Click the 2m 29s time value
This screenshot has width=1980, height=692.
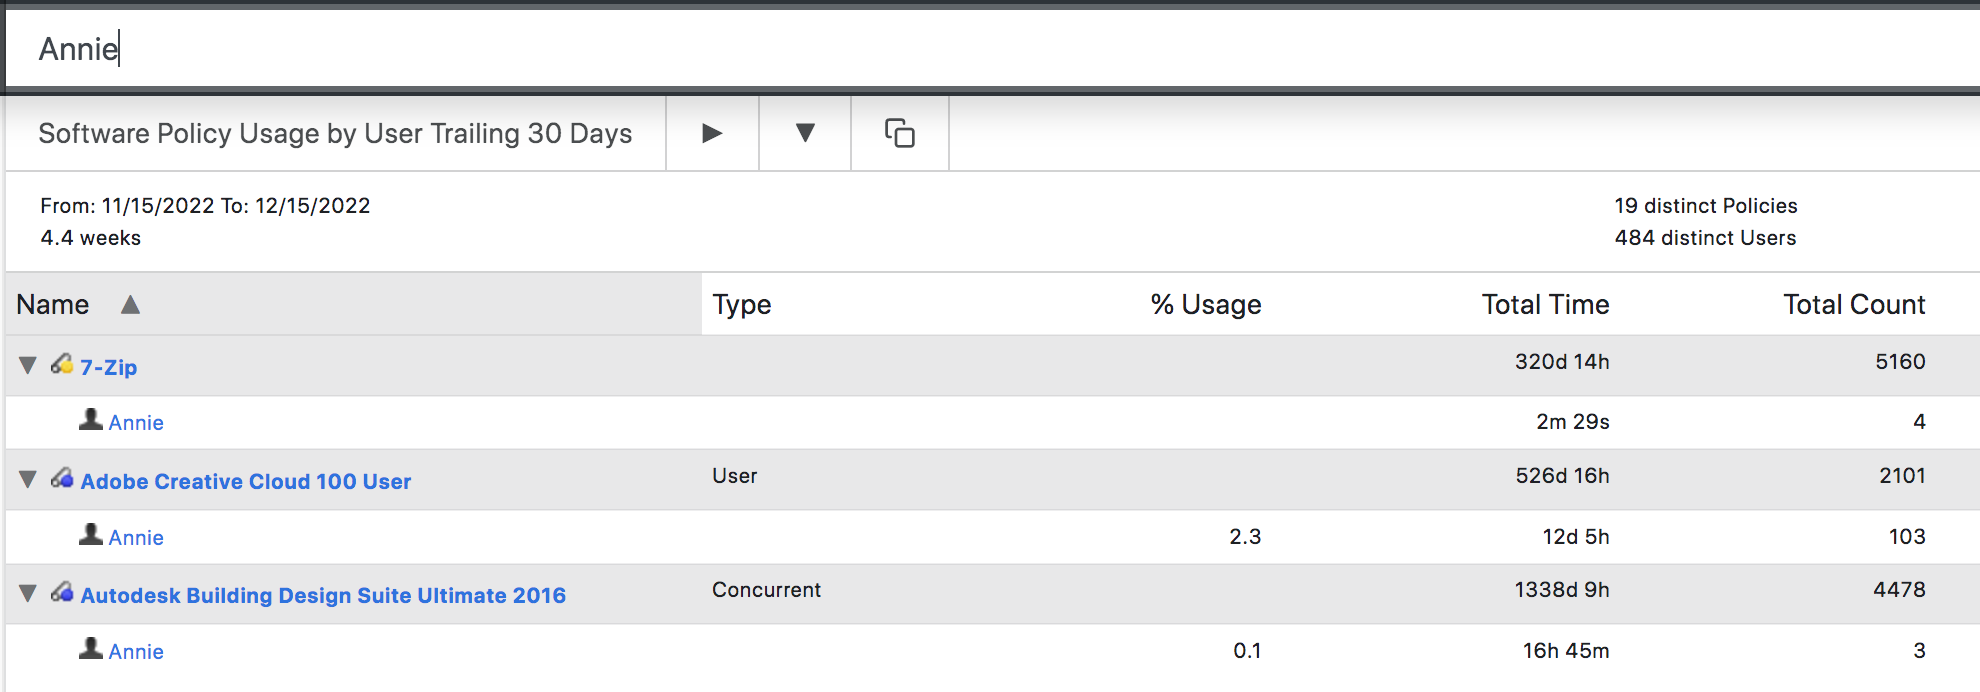pos(1573,421)
